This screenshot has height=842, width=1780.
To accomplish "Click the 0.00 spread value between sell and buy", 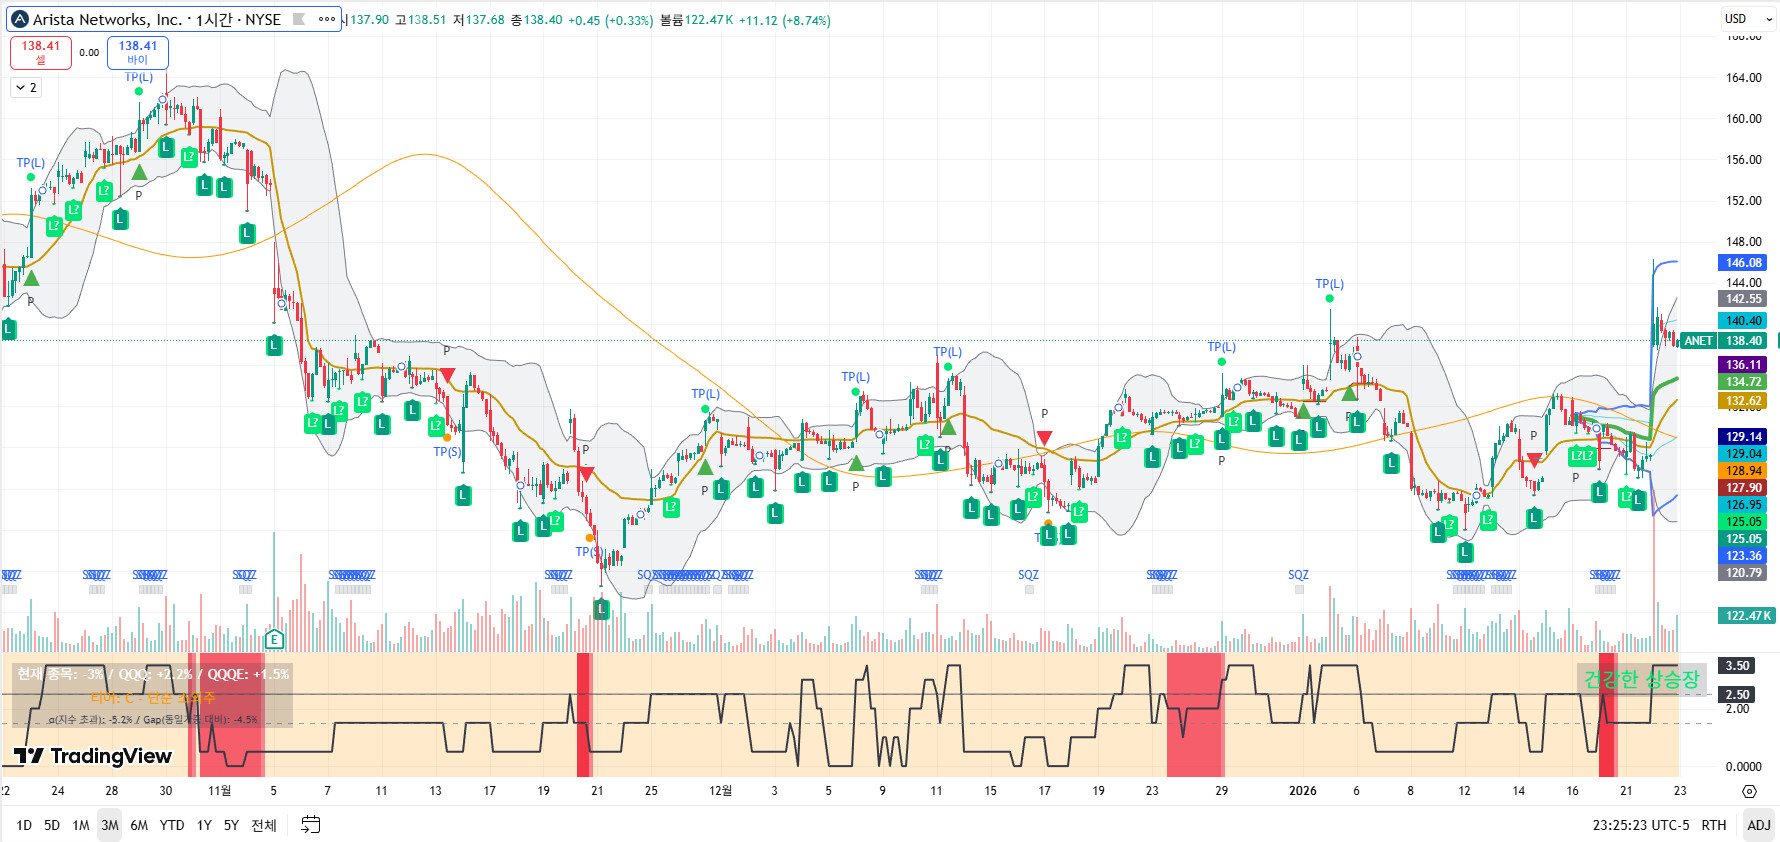I will 89,53.
